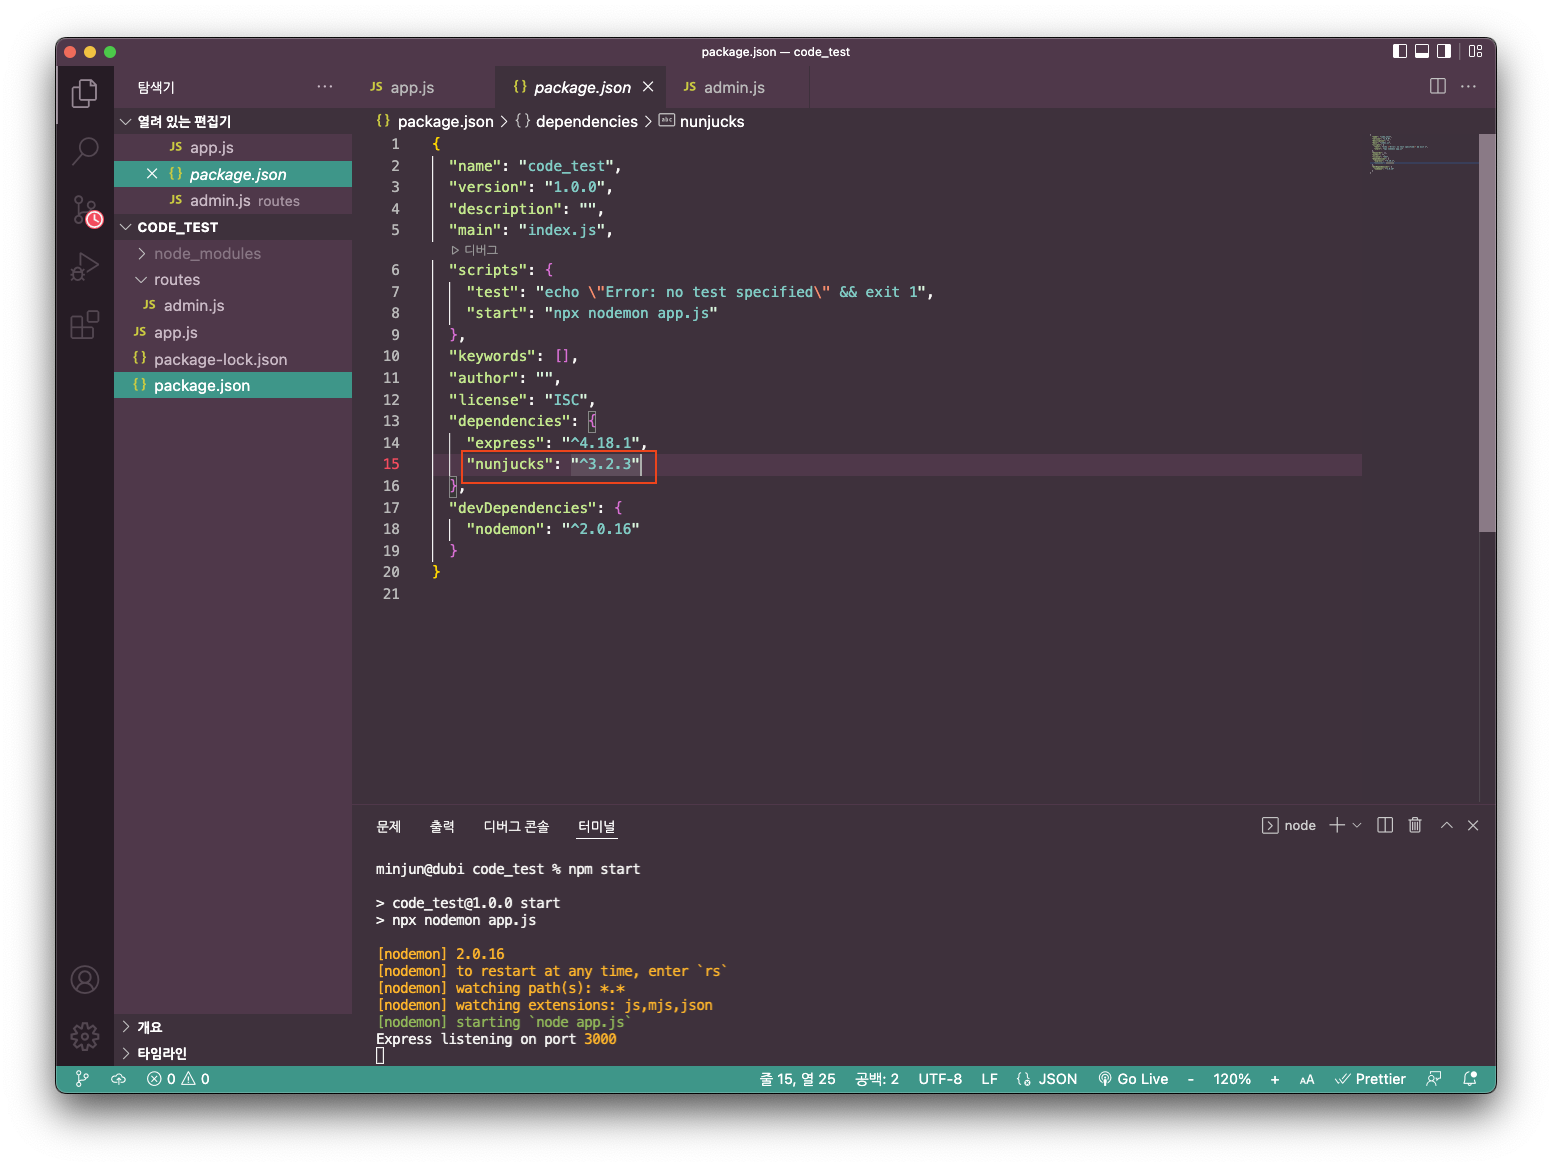The width and height of the screenshot is (1552, 1167).
Task: Open the Manage settings gear
Action: point(85,1036)
